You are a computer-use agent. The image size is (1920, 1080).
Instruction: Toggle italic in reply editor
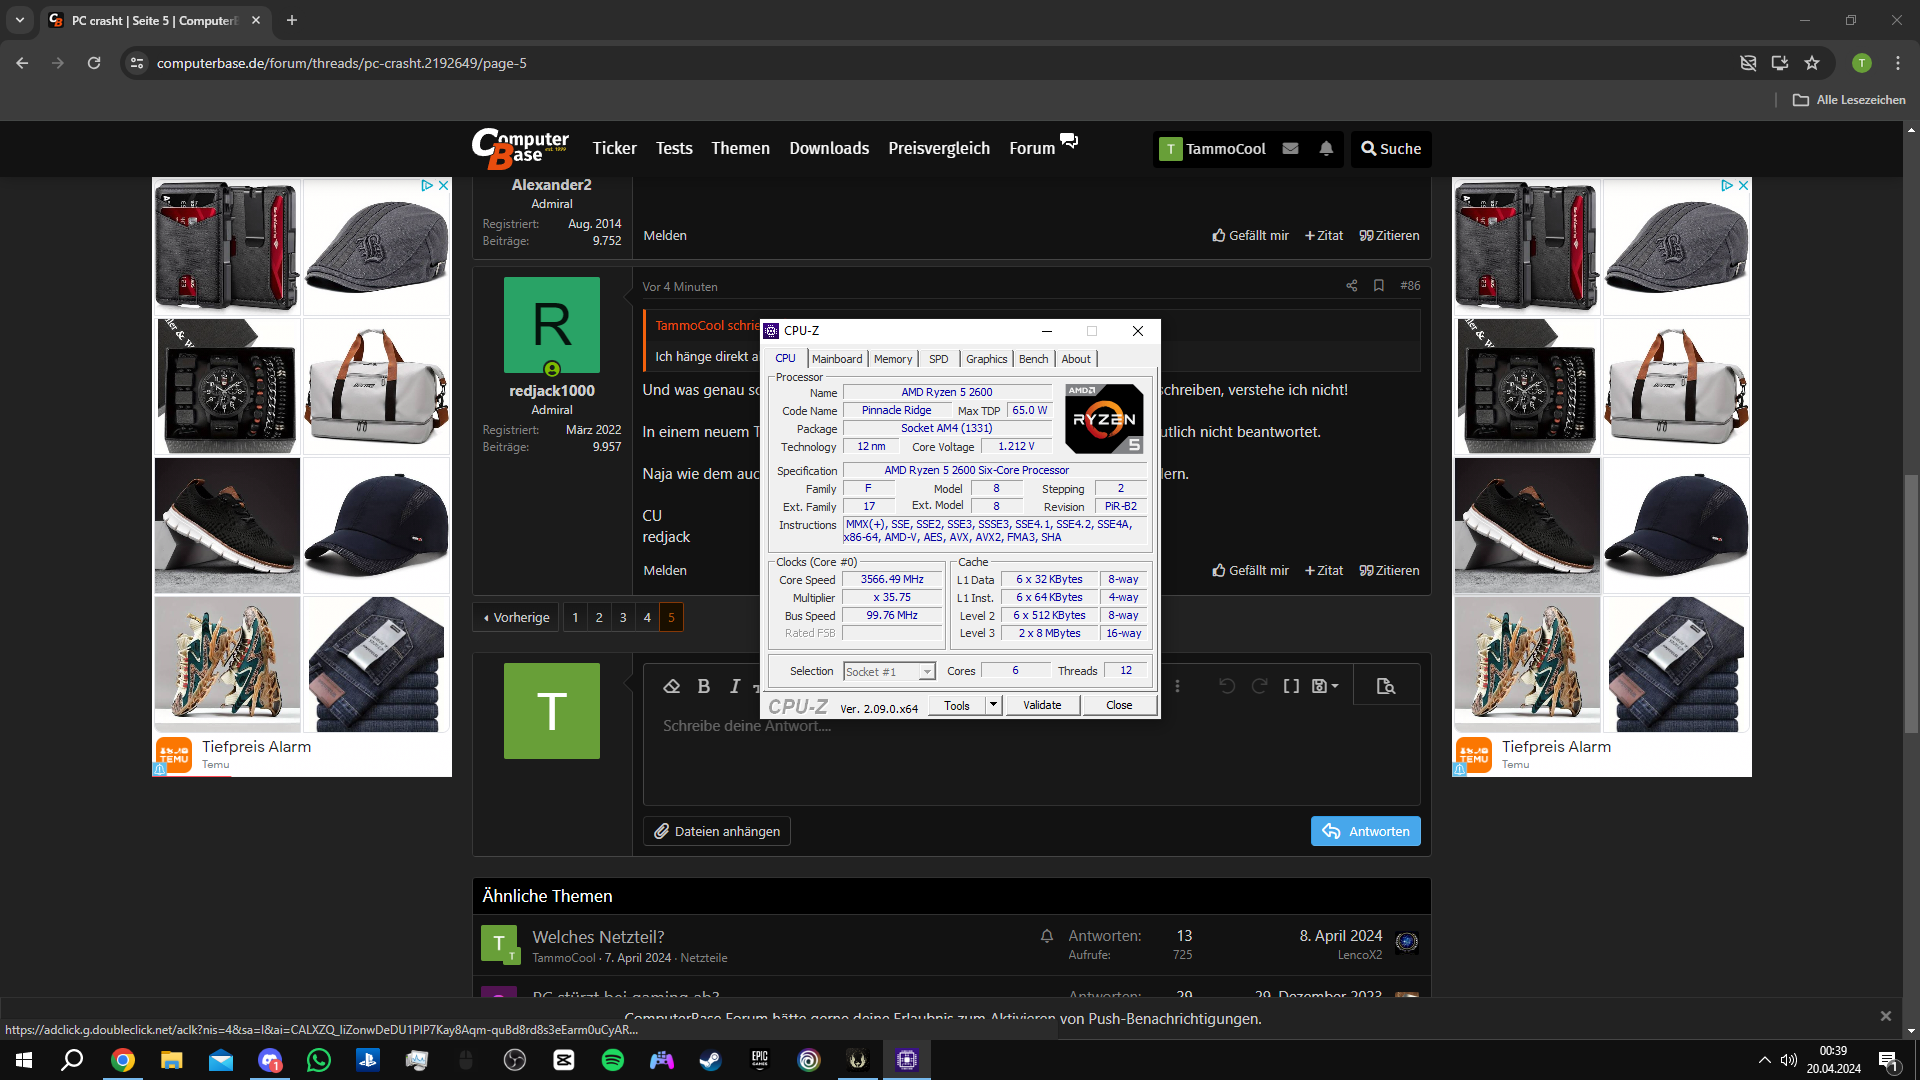tap(735, 686)
